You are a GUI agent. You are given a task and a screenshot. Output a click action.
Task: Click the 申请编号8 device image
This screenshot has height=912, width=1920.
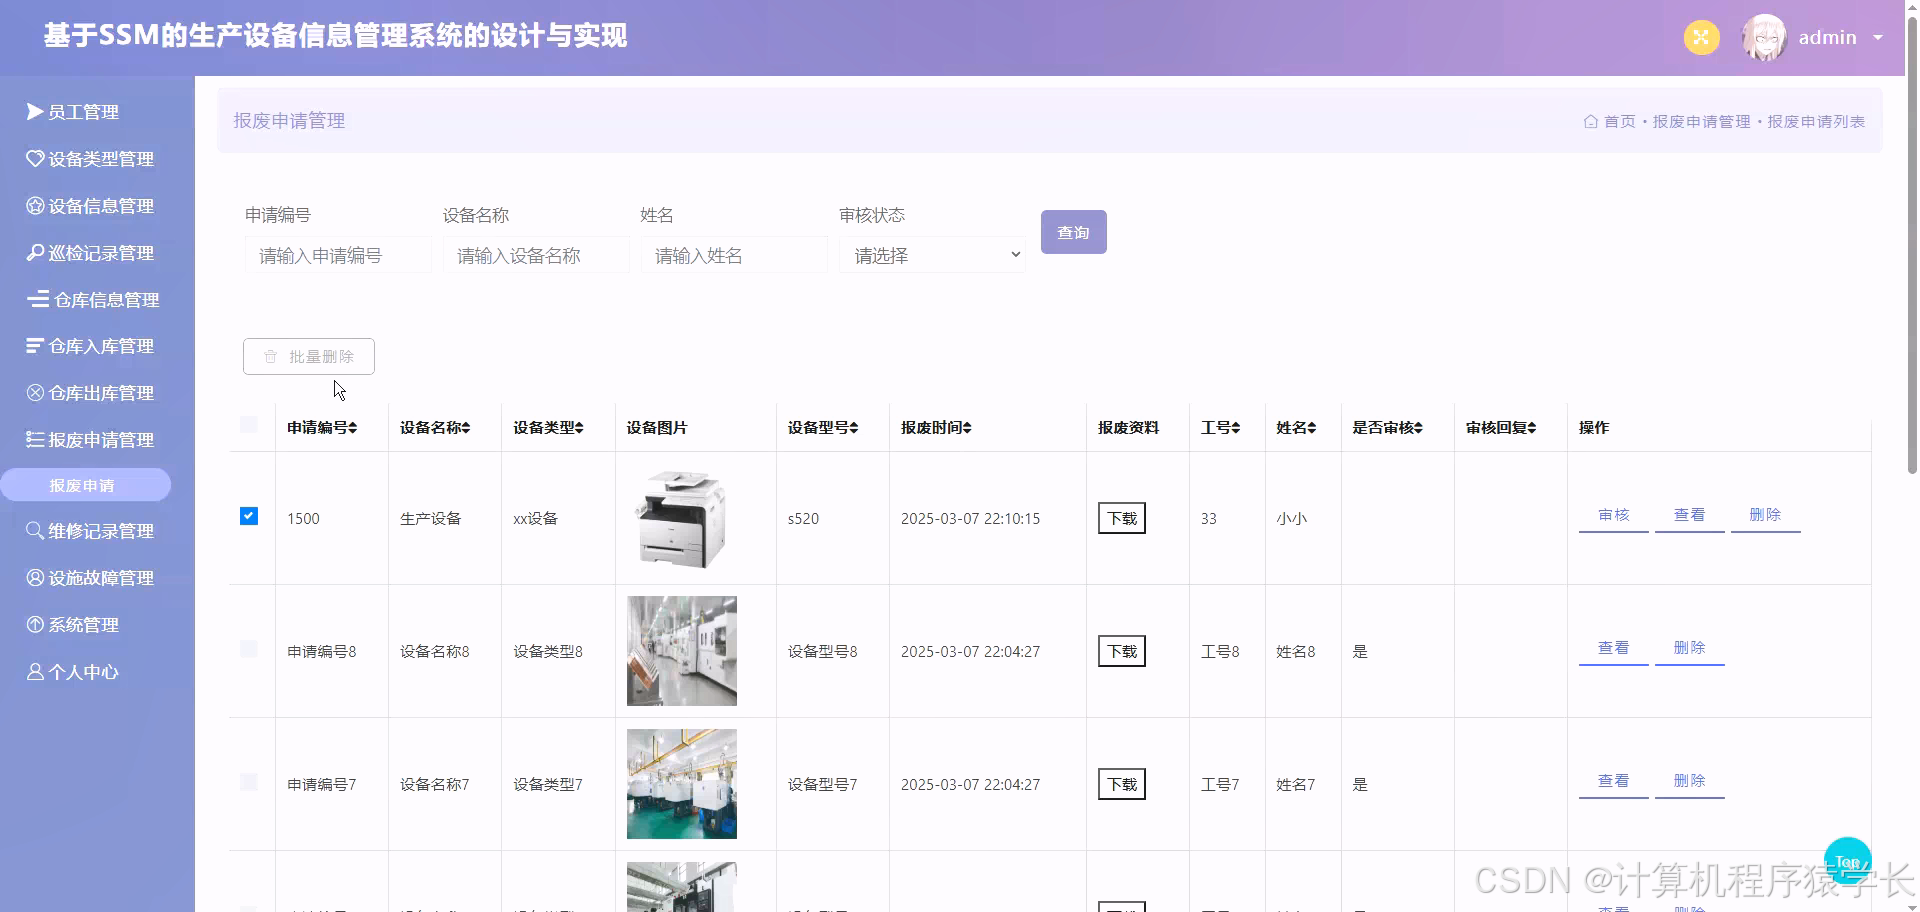pos(682,651)
